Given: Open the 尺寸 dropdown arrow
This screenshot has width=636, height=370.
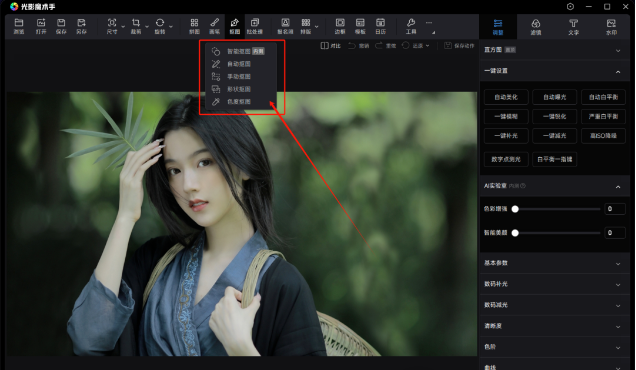Looking at the screenshot, I should 123,27.
